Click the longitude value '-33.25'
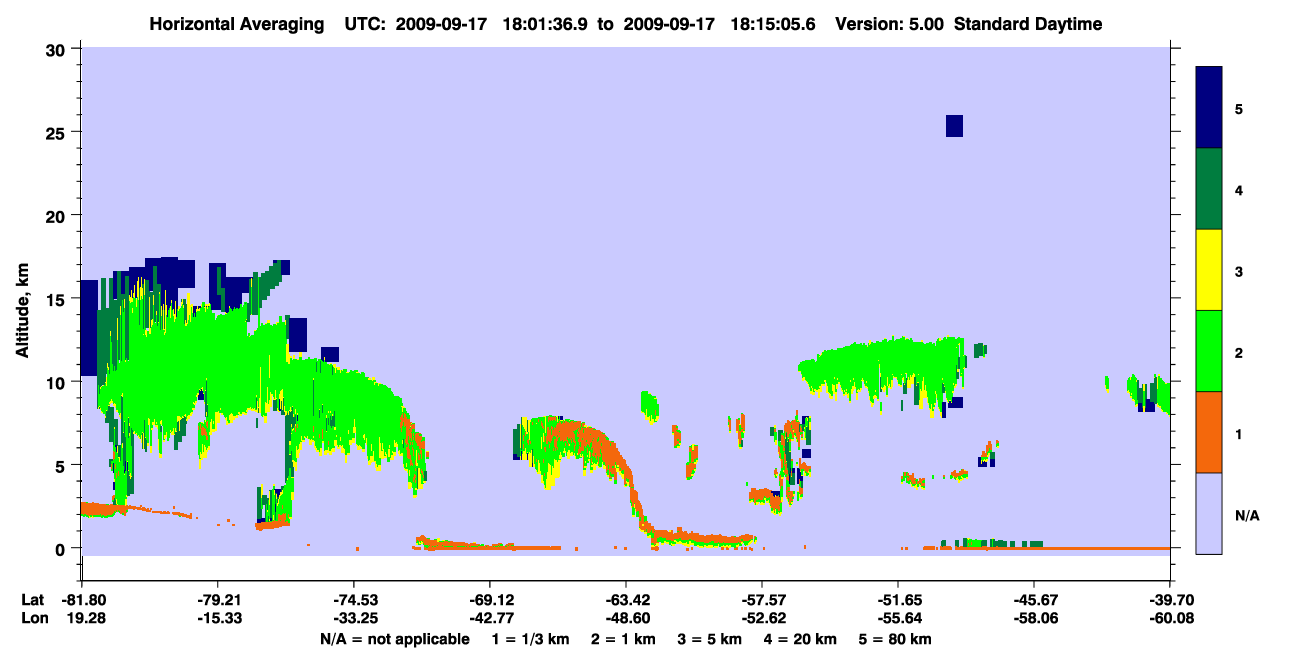The height and width of the screenshot is (667, 1300). pyautogui.click(x=354, y=619)
